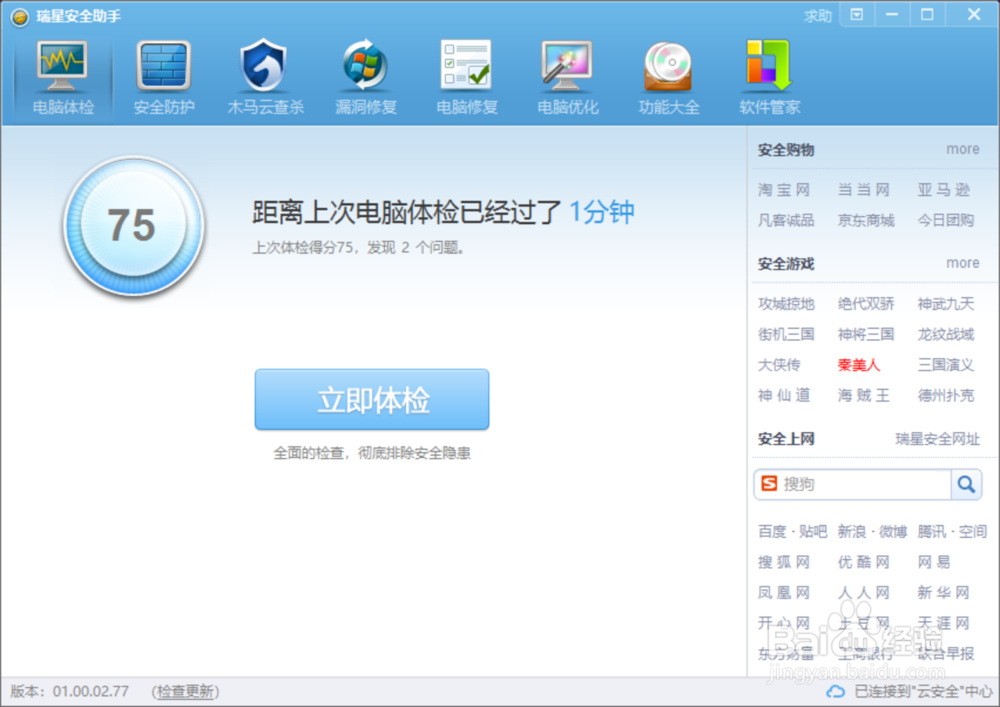1000x707 pixels.
Task: Open the 海贼王 game link
Action: (x=864, y=396)
